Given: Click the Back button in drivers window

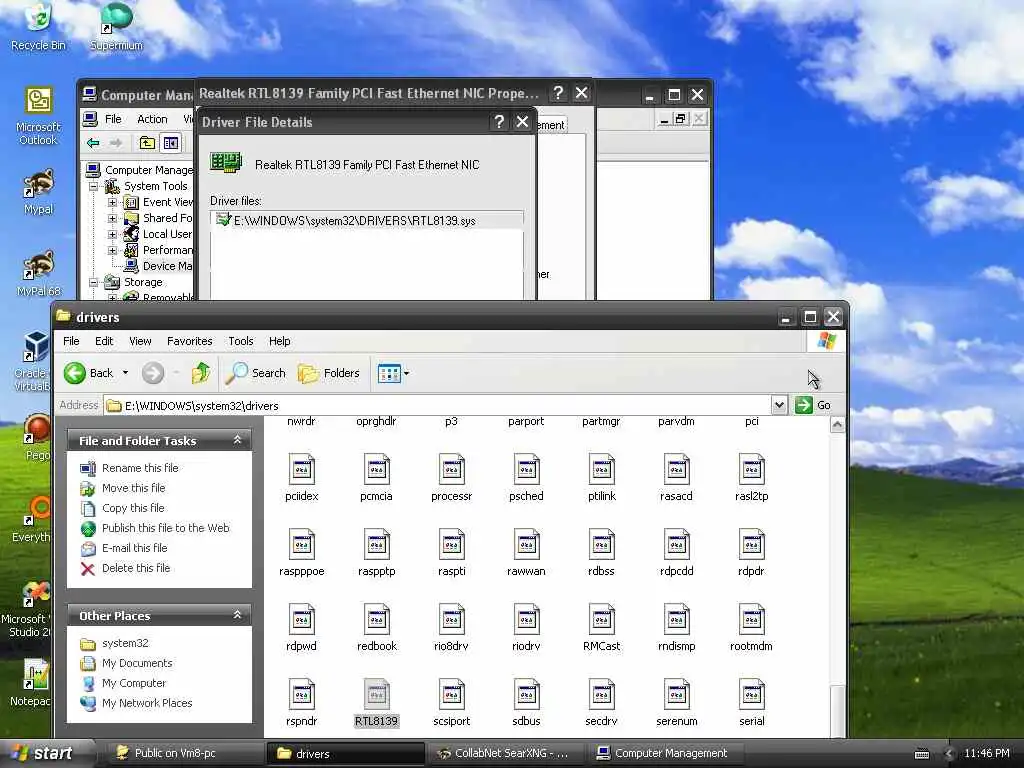Looking at the screenshot, I should coord(89,373).
